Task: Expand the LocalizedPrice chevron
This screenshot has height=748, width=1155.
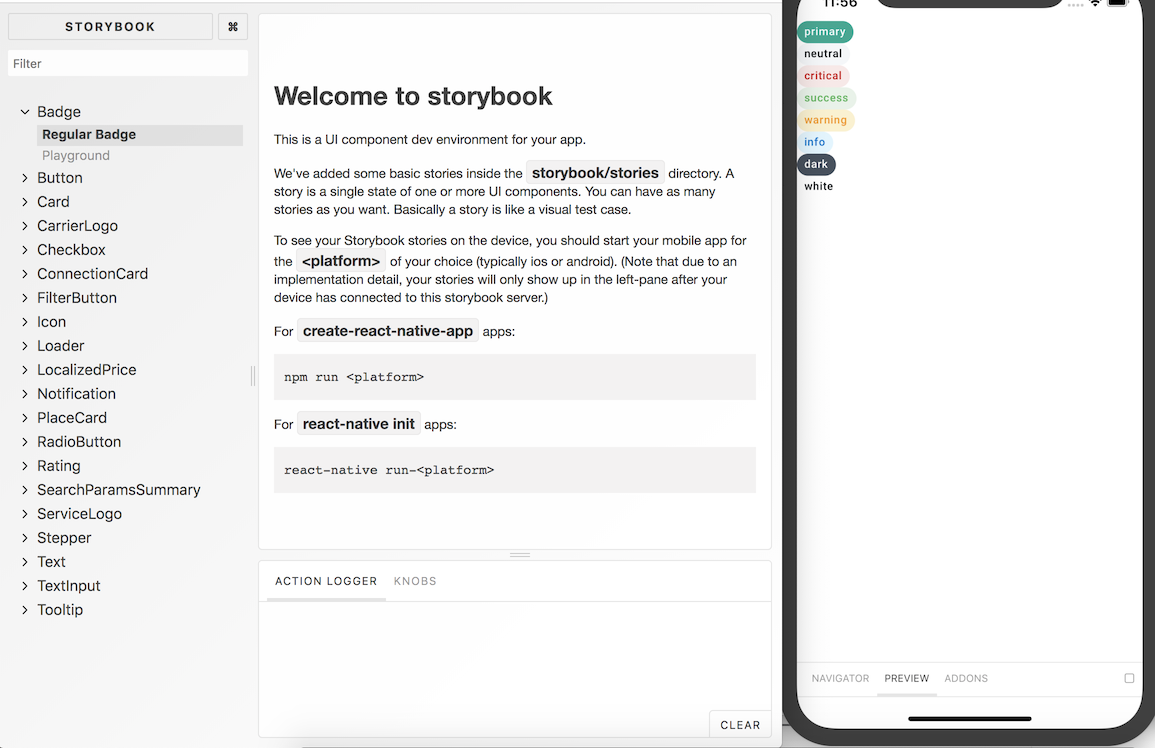Action: tap(25, 370)
